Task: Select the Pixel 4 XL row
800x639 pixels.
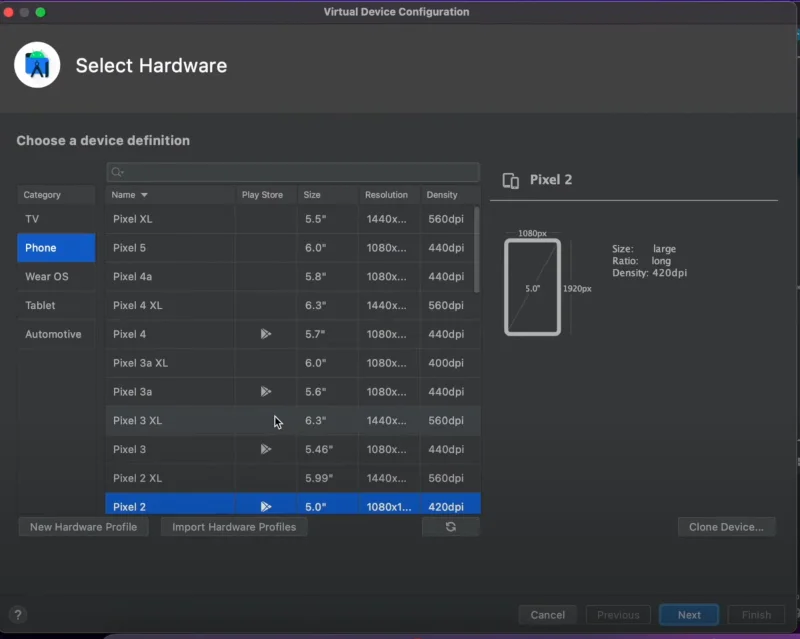Action: pyautogui.click(x=170, y=305)
